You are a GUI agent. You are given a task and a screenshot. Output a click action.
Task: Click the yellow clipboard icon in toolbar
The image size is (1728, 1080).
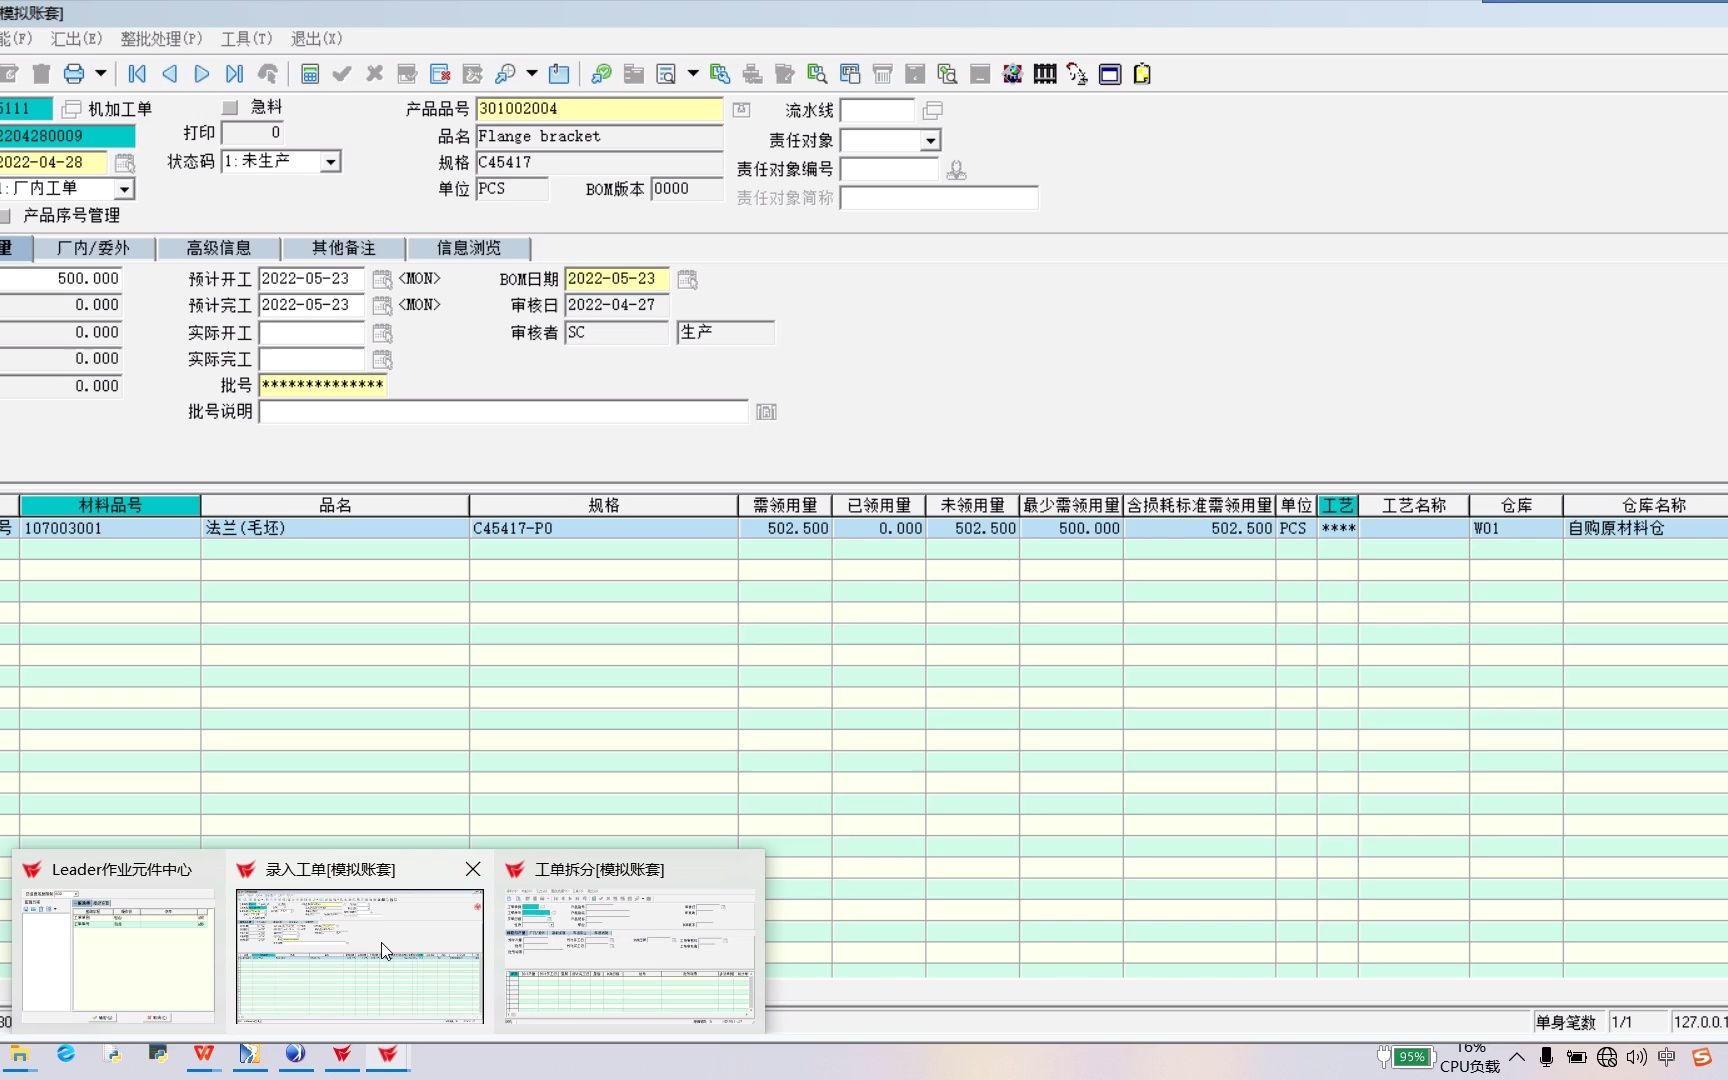click(x=1142, y=74)
